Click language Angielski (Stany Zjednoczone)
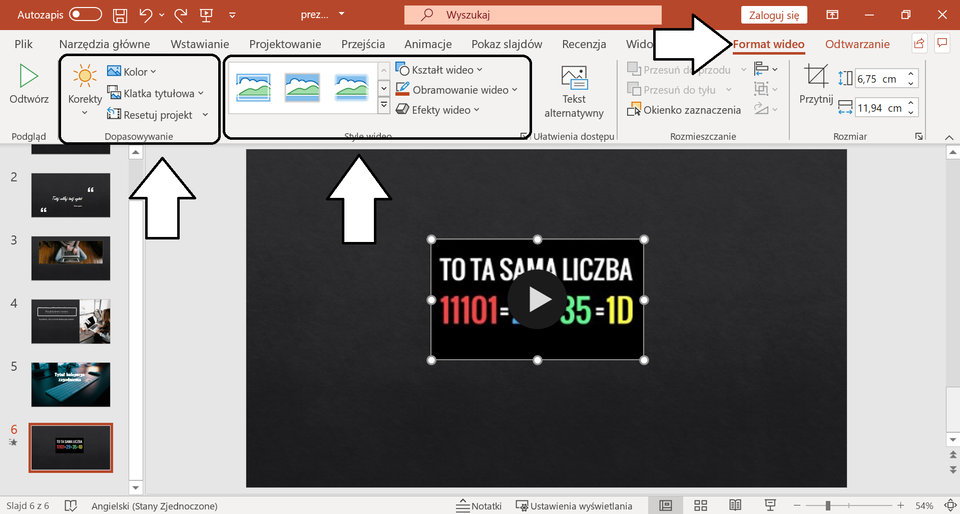Viewport: 960px width, 514px height. point(154,506)
